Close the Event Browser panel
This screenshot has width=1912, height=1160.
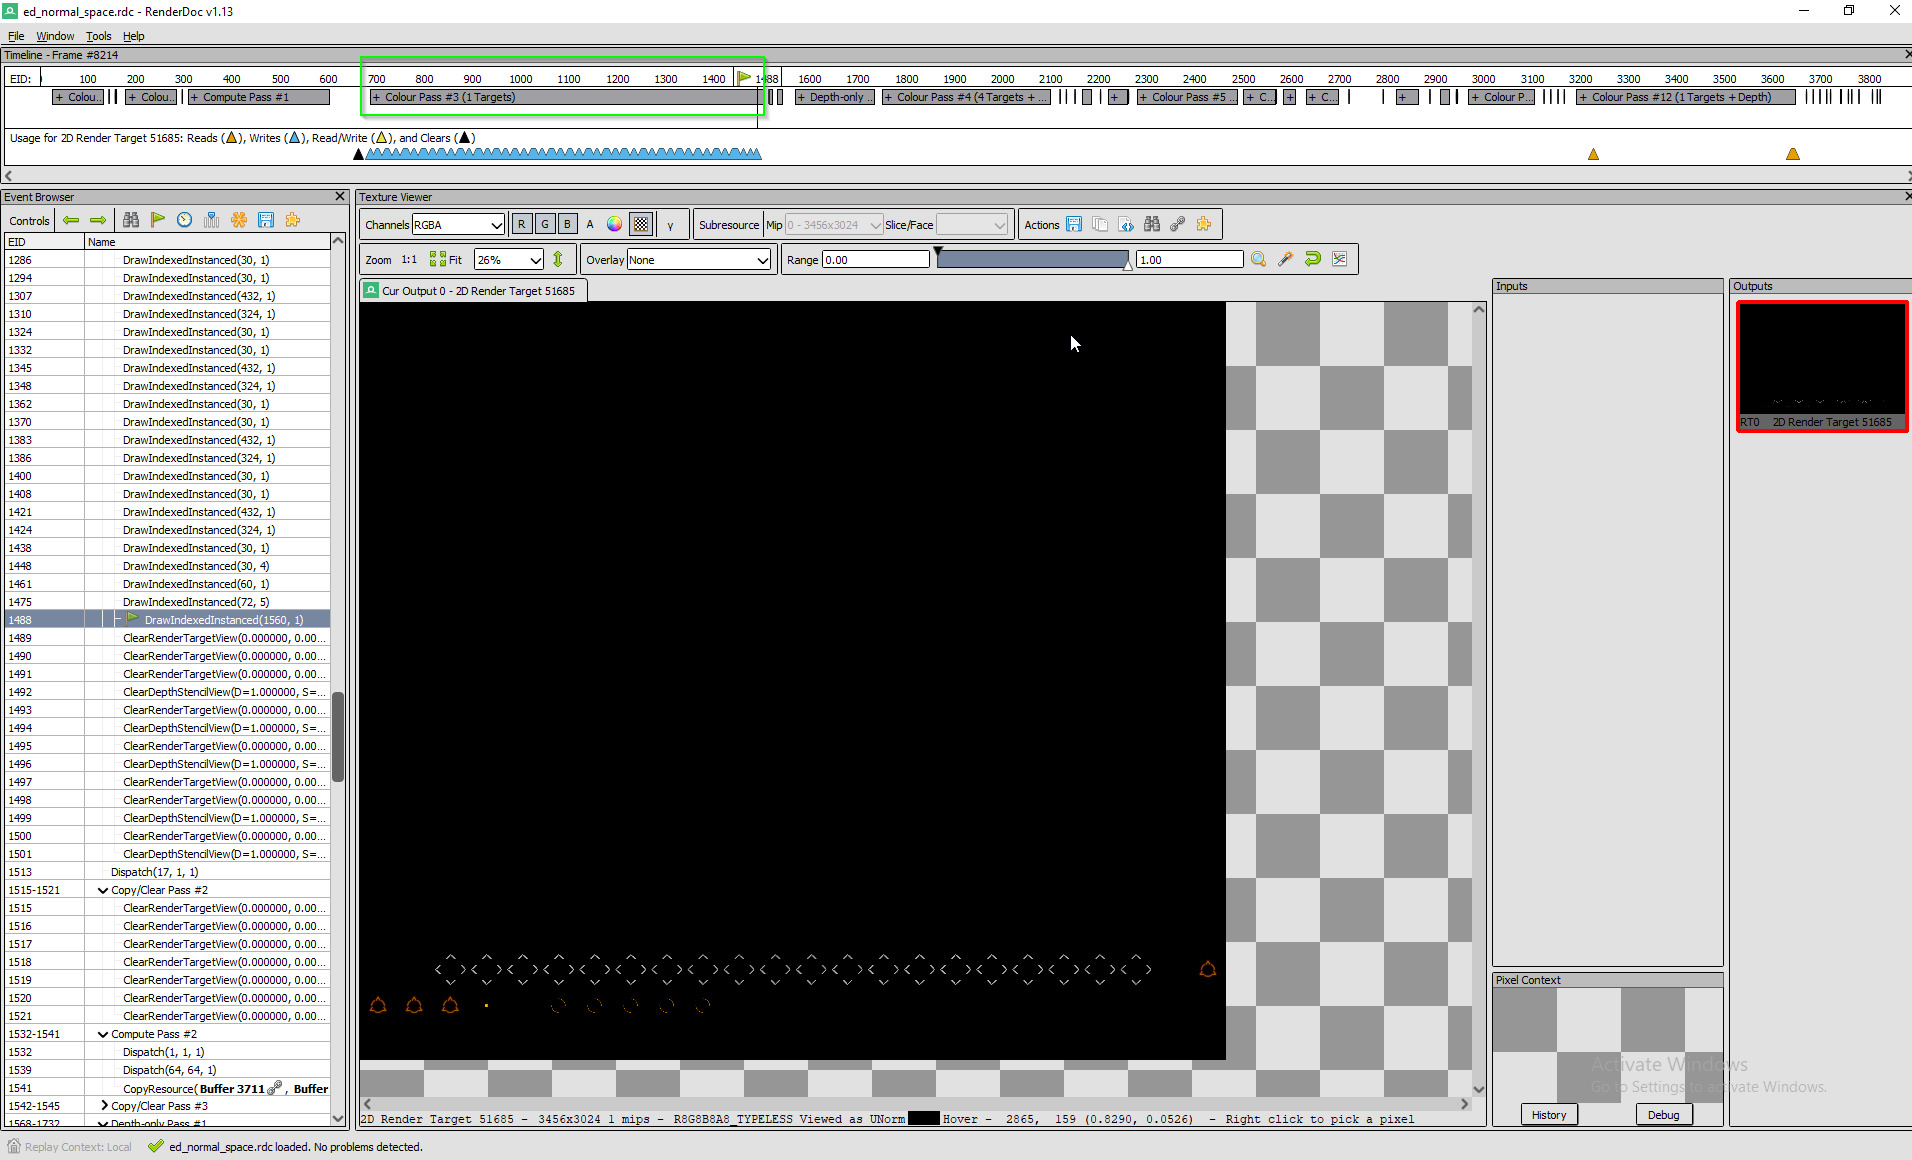(340, 197)
